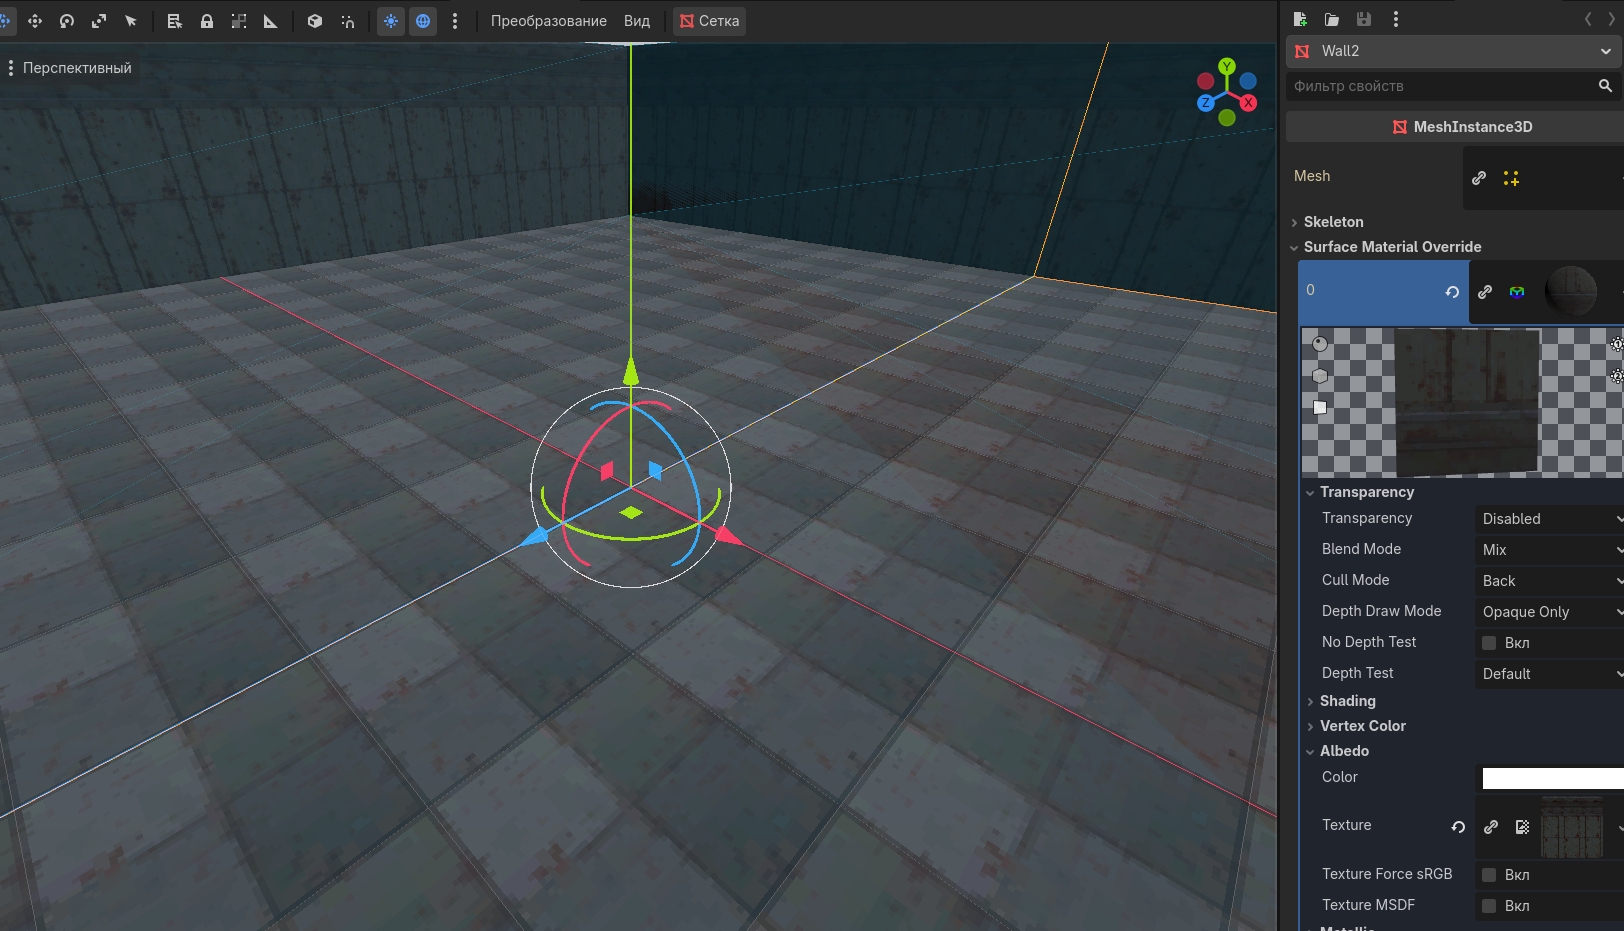Focus the Фильтр свойств filter field

click(1440, 86)
